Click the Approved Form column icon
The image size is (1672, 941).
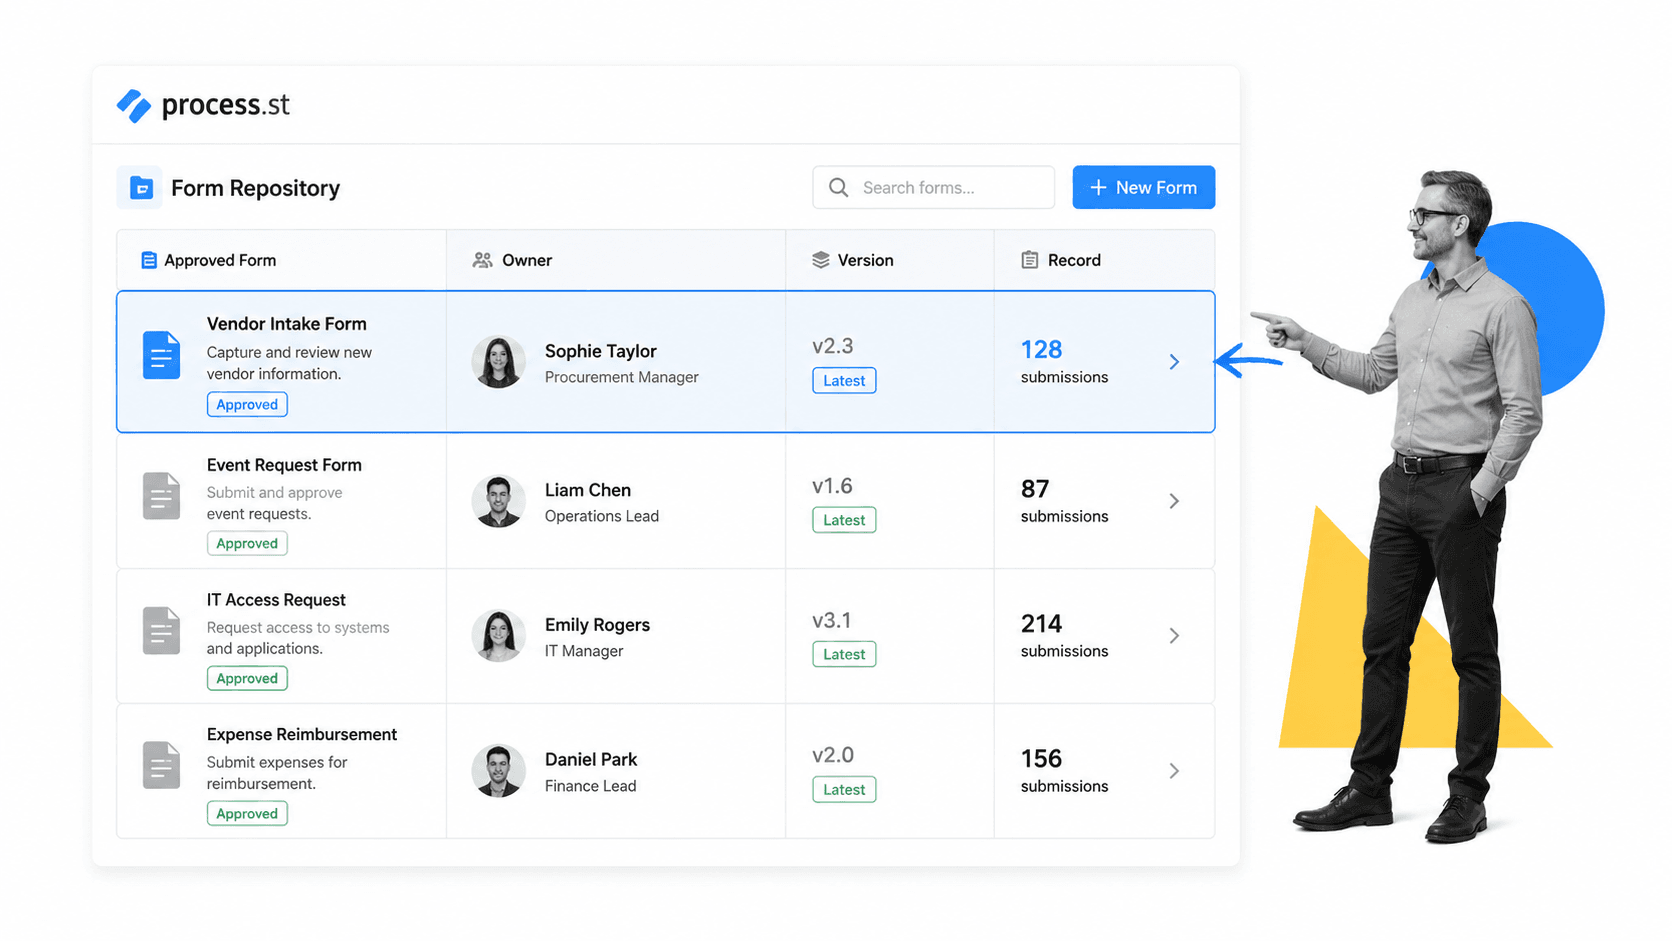coord(149,260)
